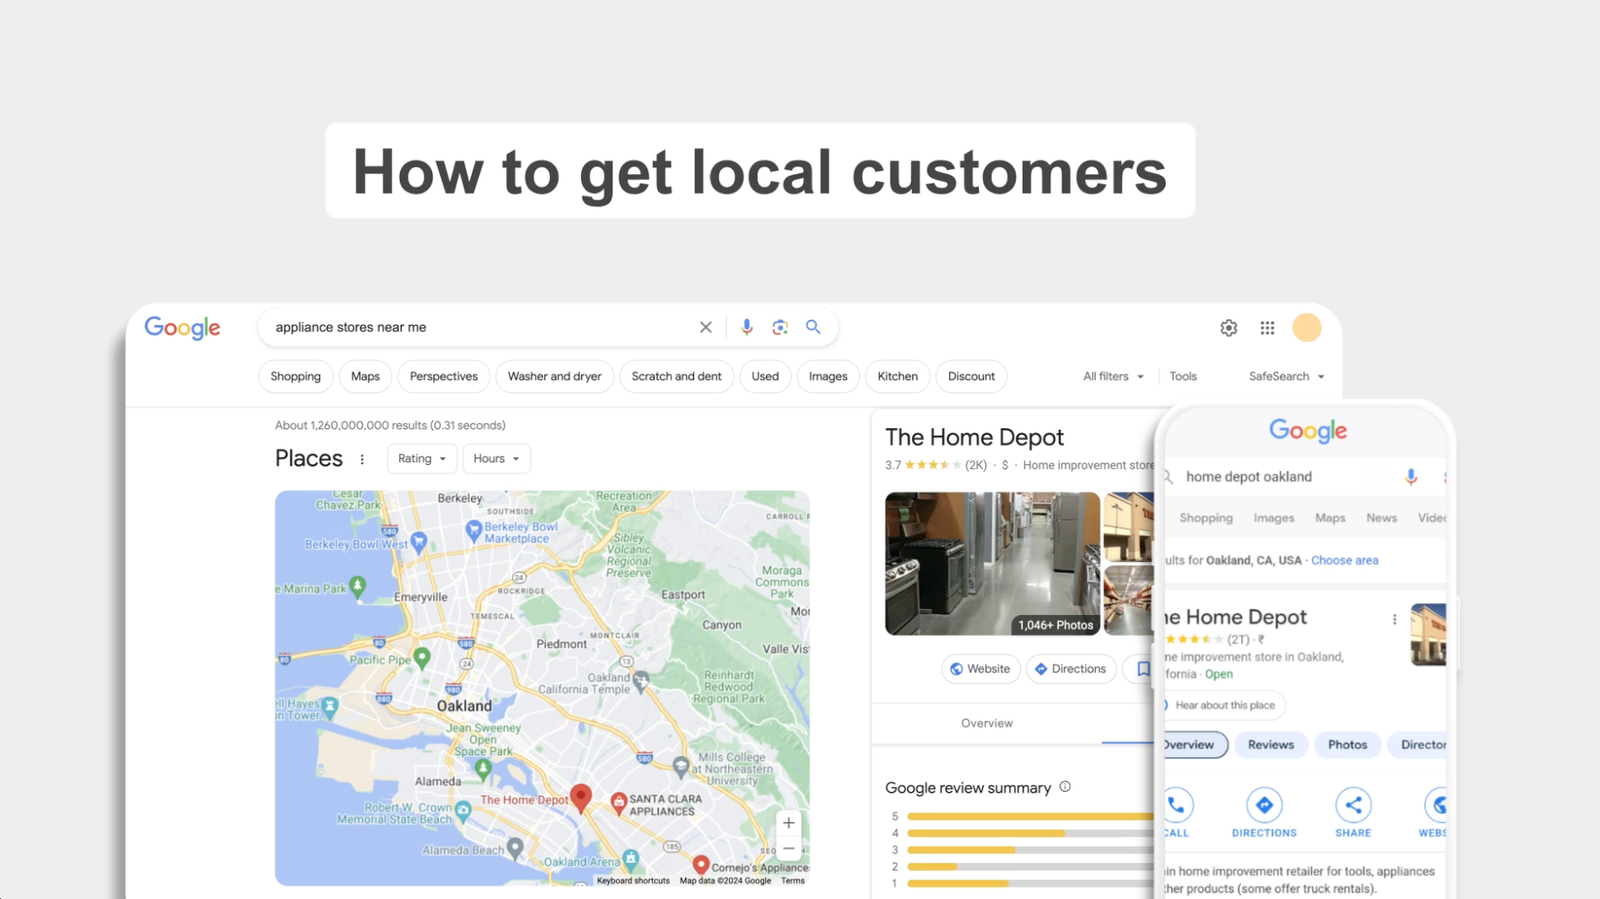
Task: Tap the phone Share icon
Action: [x=1353, y=805]
